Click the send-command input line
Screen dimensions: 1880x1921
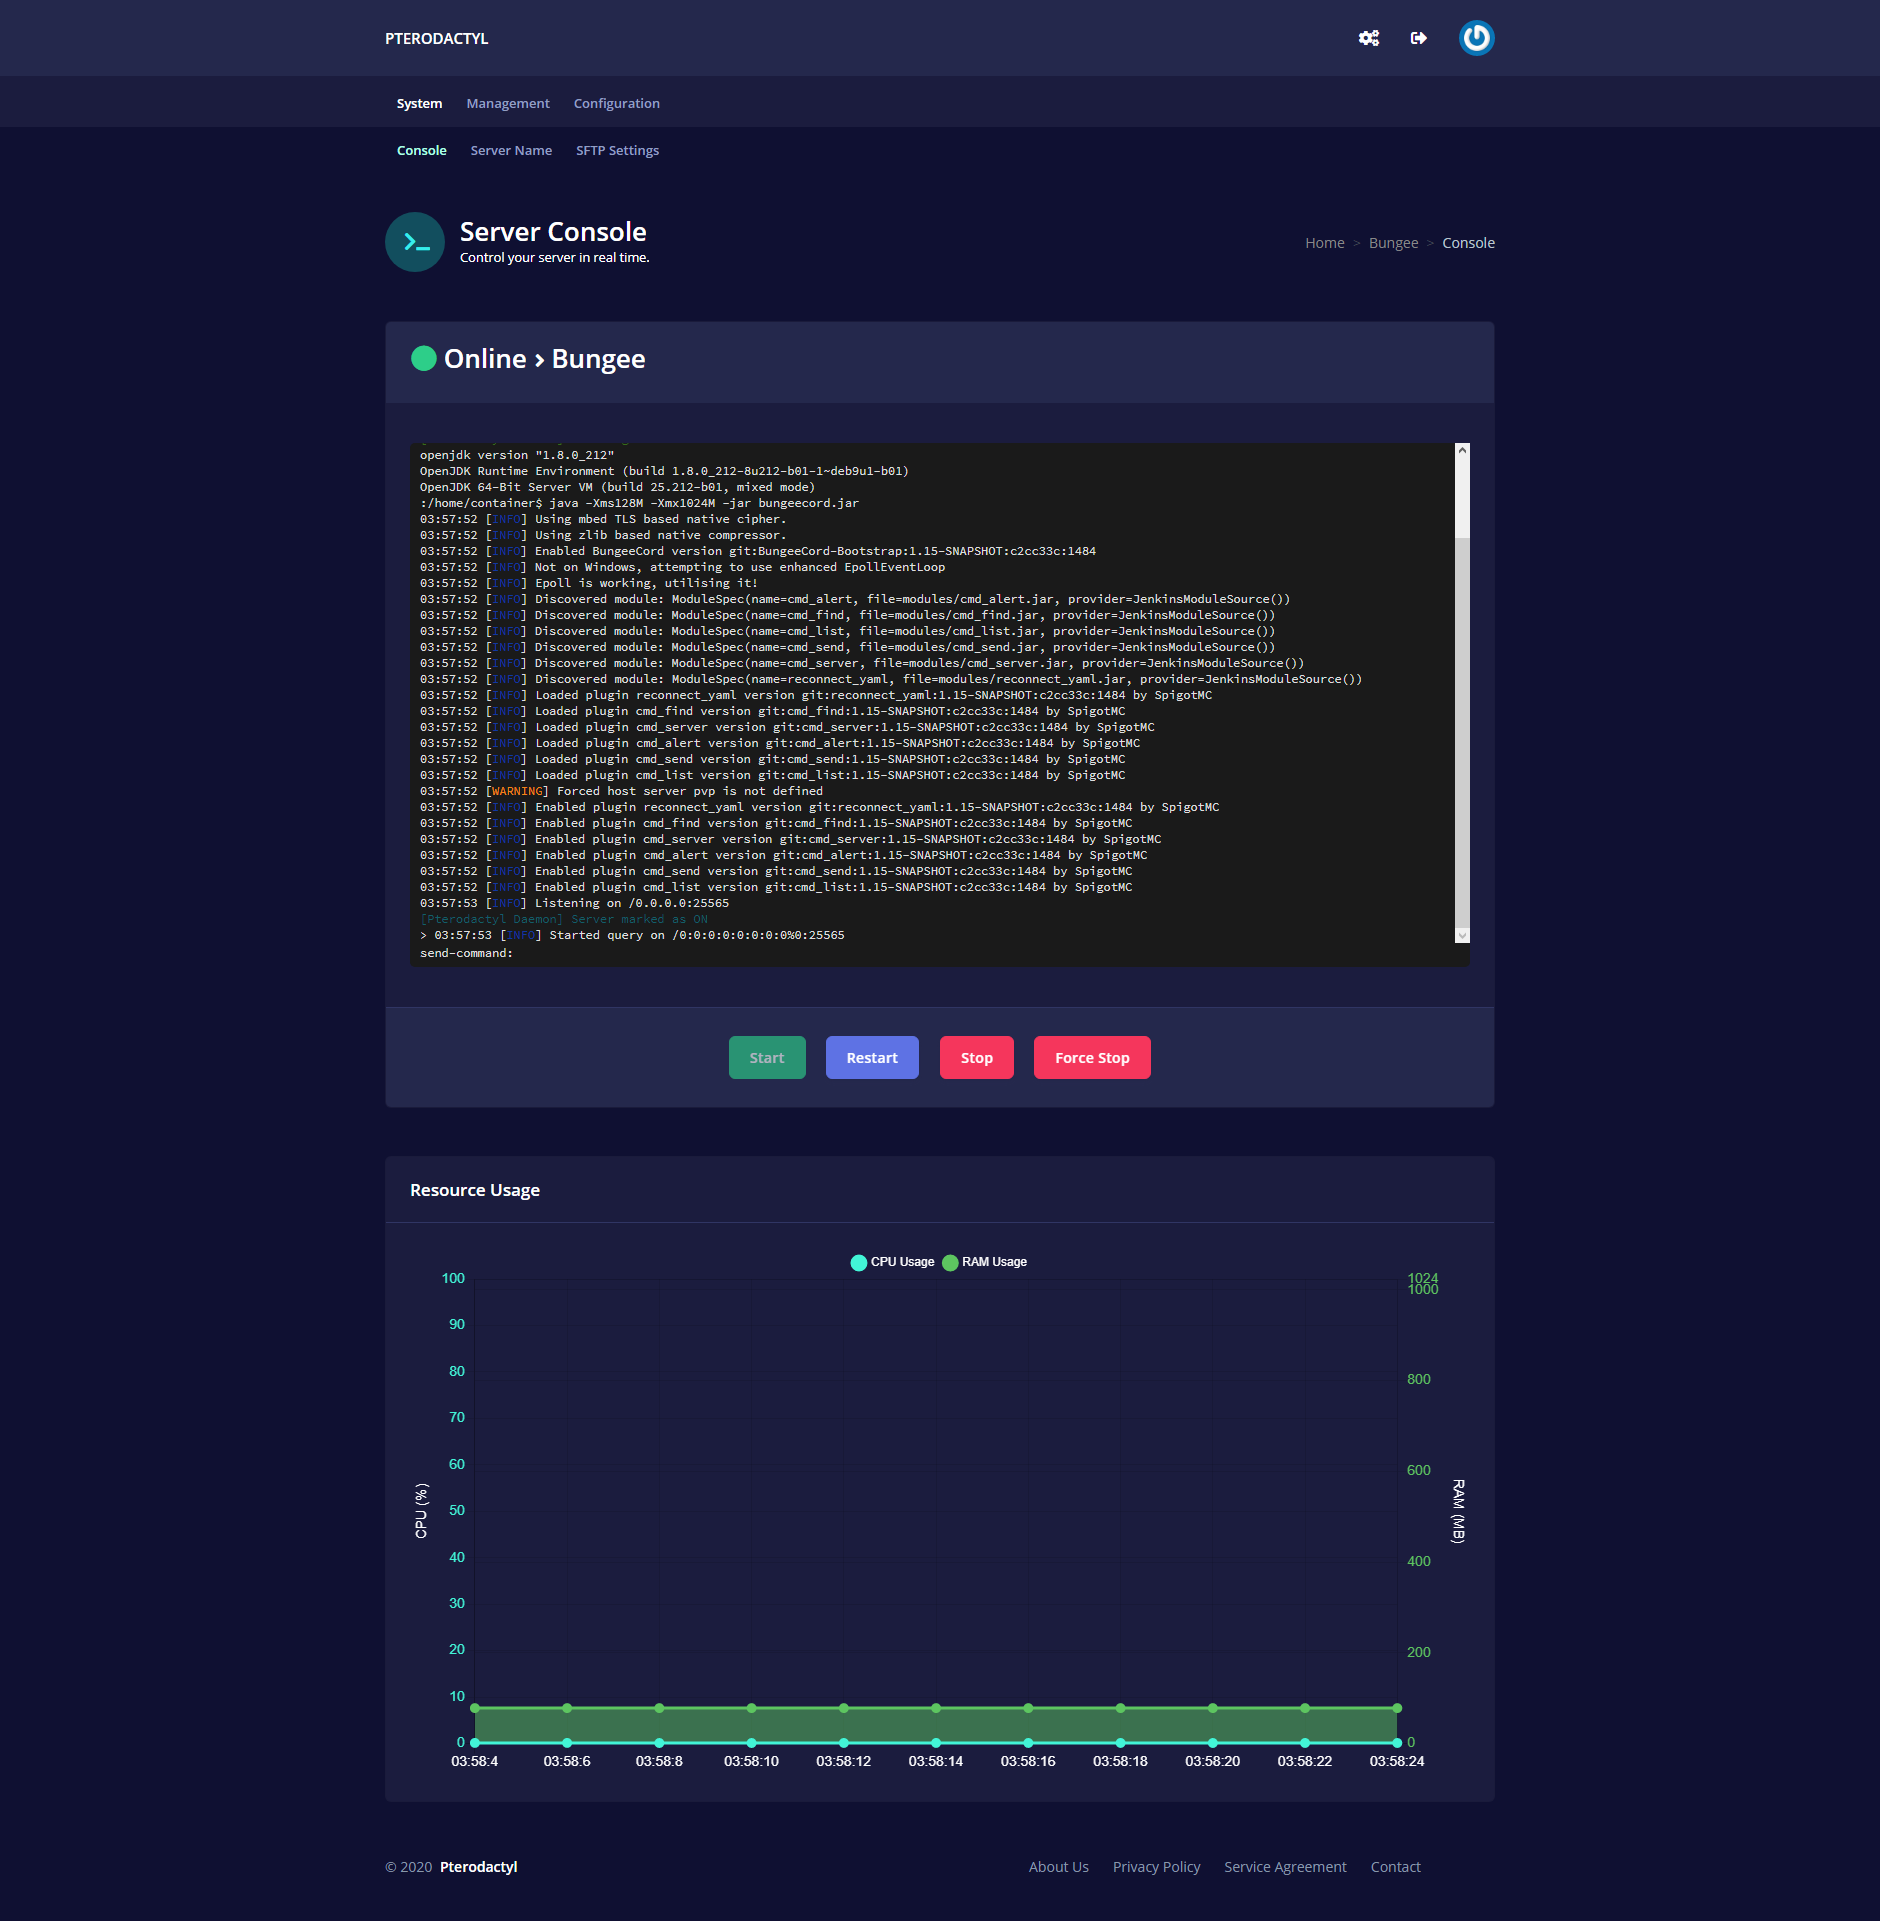[940, 953]
